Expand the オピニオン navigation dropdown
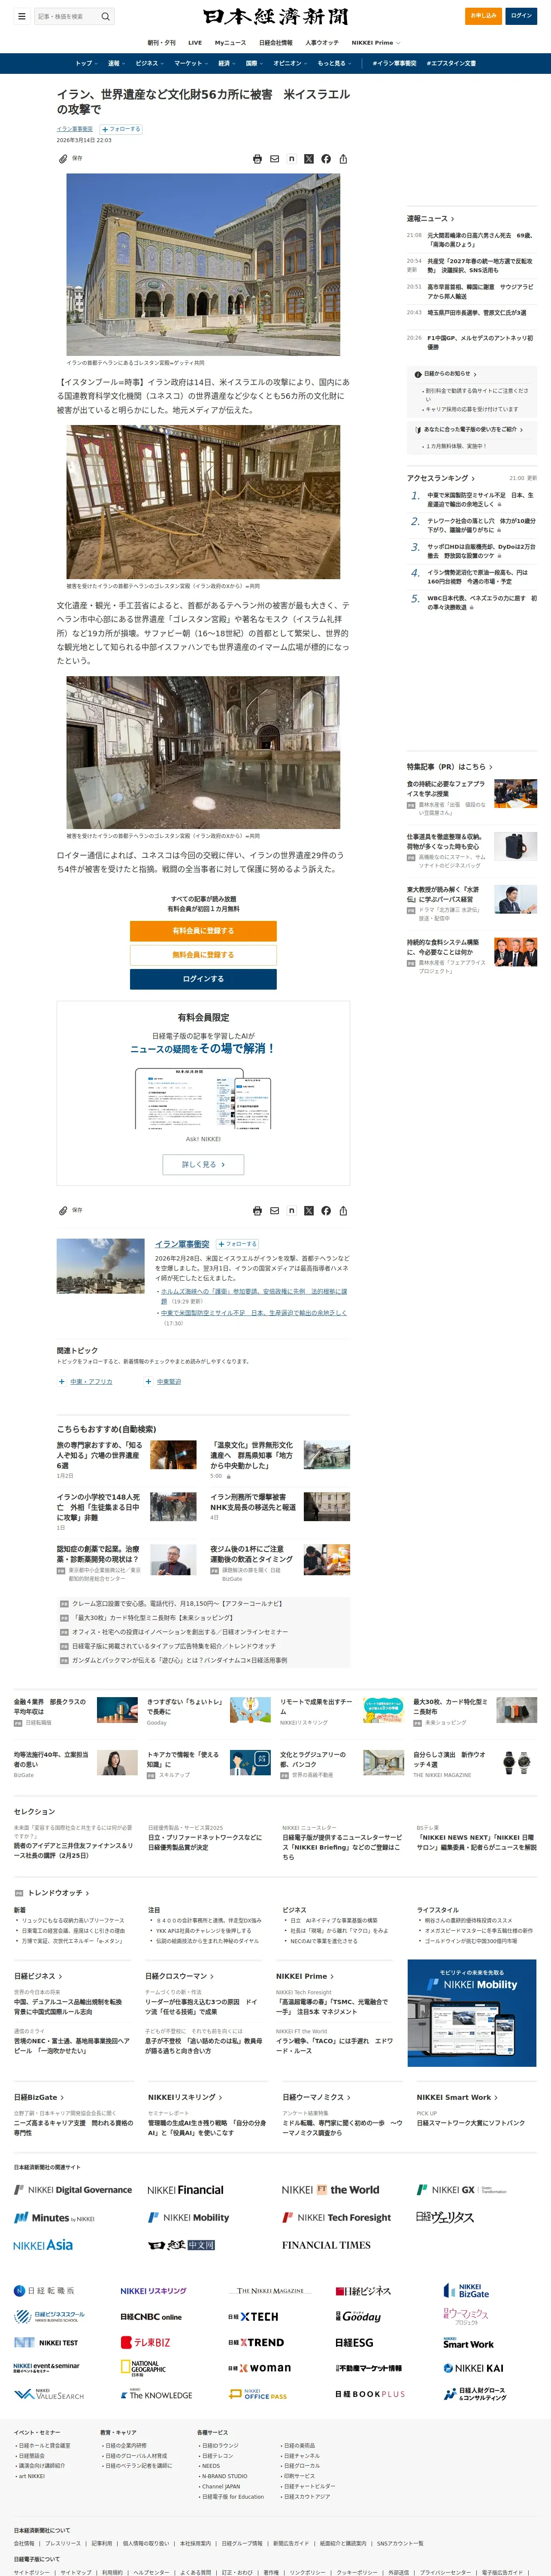Image resolution: width=551 pixels, height=2576 pixels. (290, 63)
